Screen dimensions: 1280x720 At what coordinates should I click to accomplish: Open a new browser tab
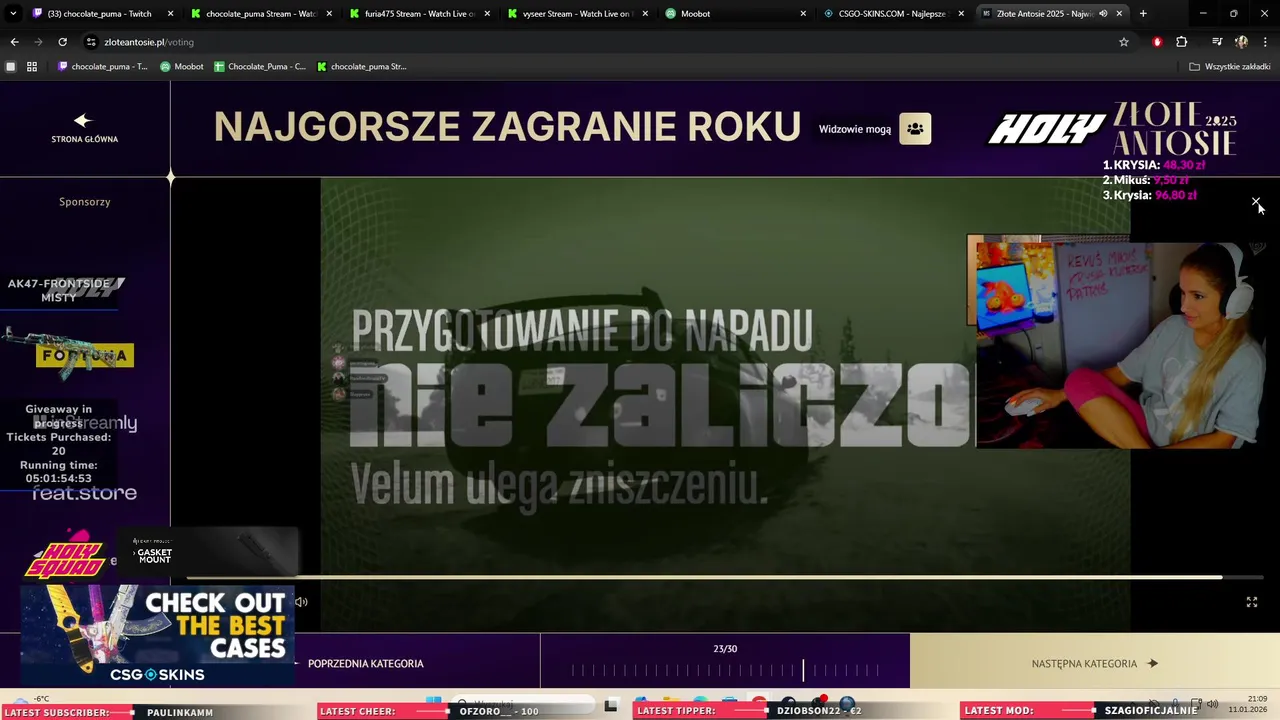pyautogui.click(x=1143, y=14)
